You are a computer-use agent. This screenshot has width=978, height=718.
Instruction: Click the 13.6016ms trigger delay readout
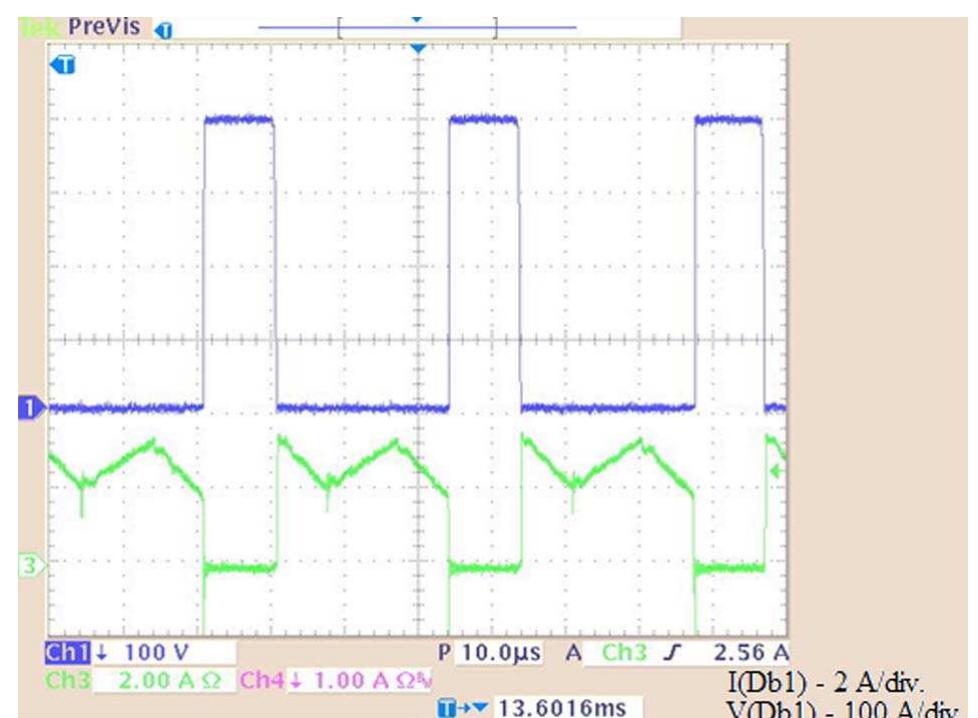click(x=561, y=708)
